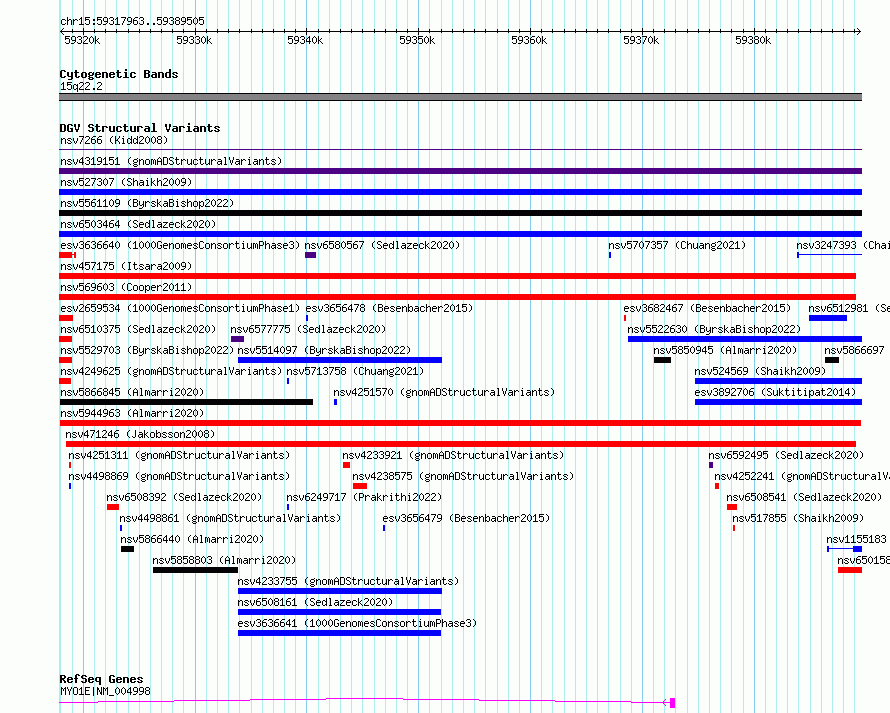Click the nsv5707357 (Chuang2021) label
The image size is (890, 713).
coord(677,245)
